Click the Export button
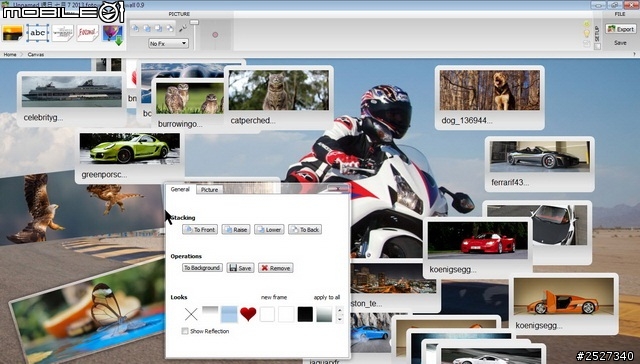Viewport: 640px width, 364px height. tap(620, 29)
